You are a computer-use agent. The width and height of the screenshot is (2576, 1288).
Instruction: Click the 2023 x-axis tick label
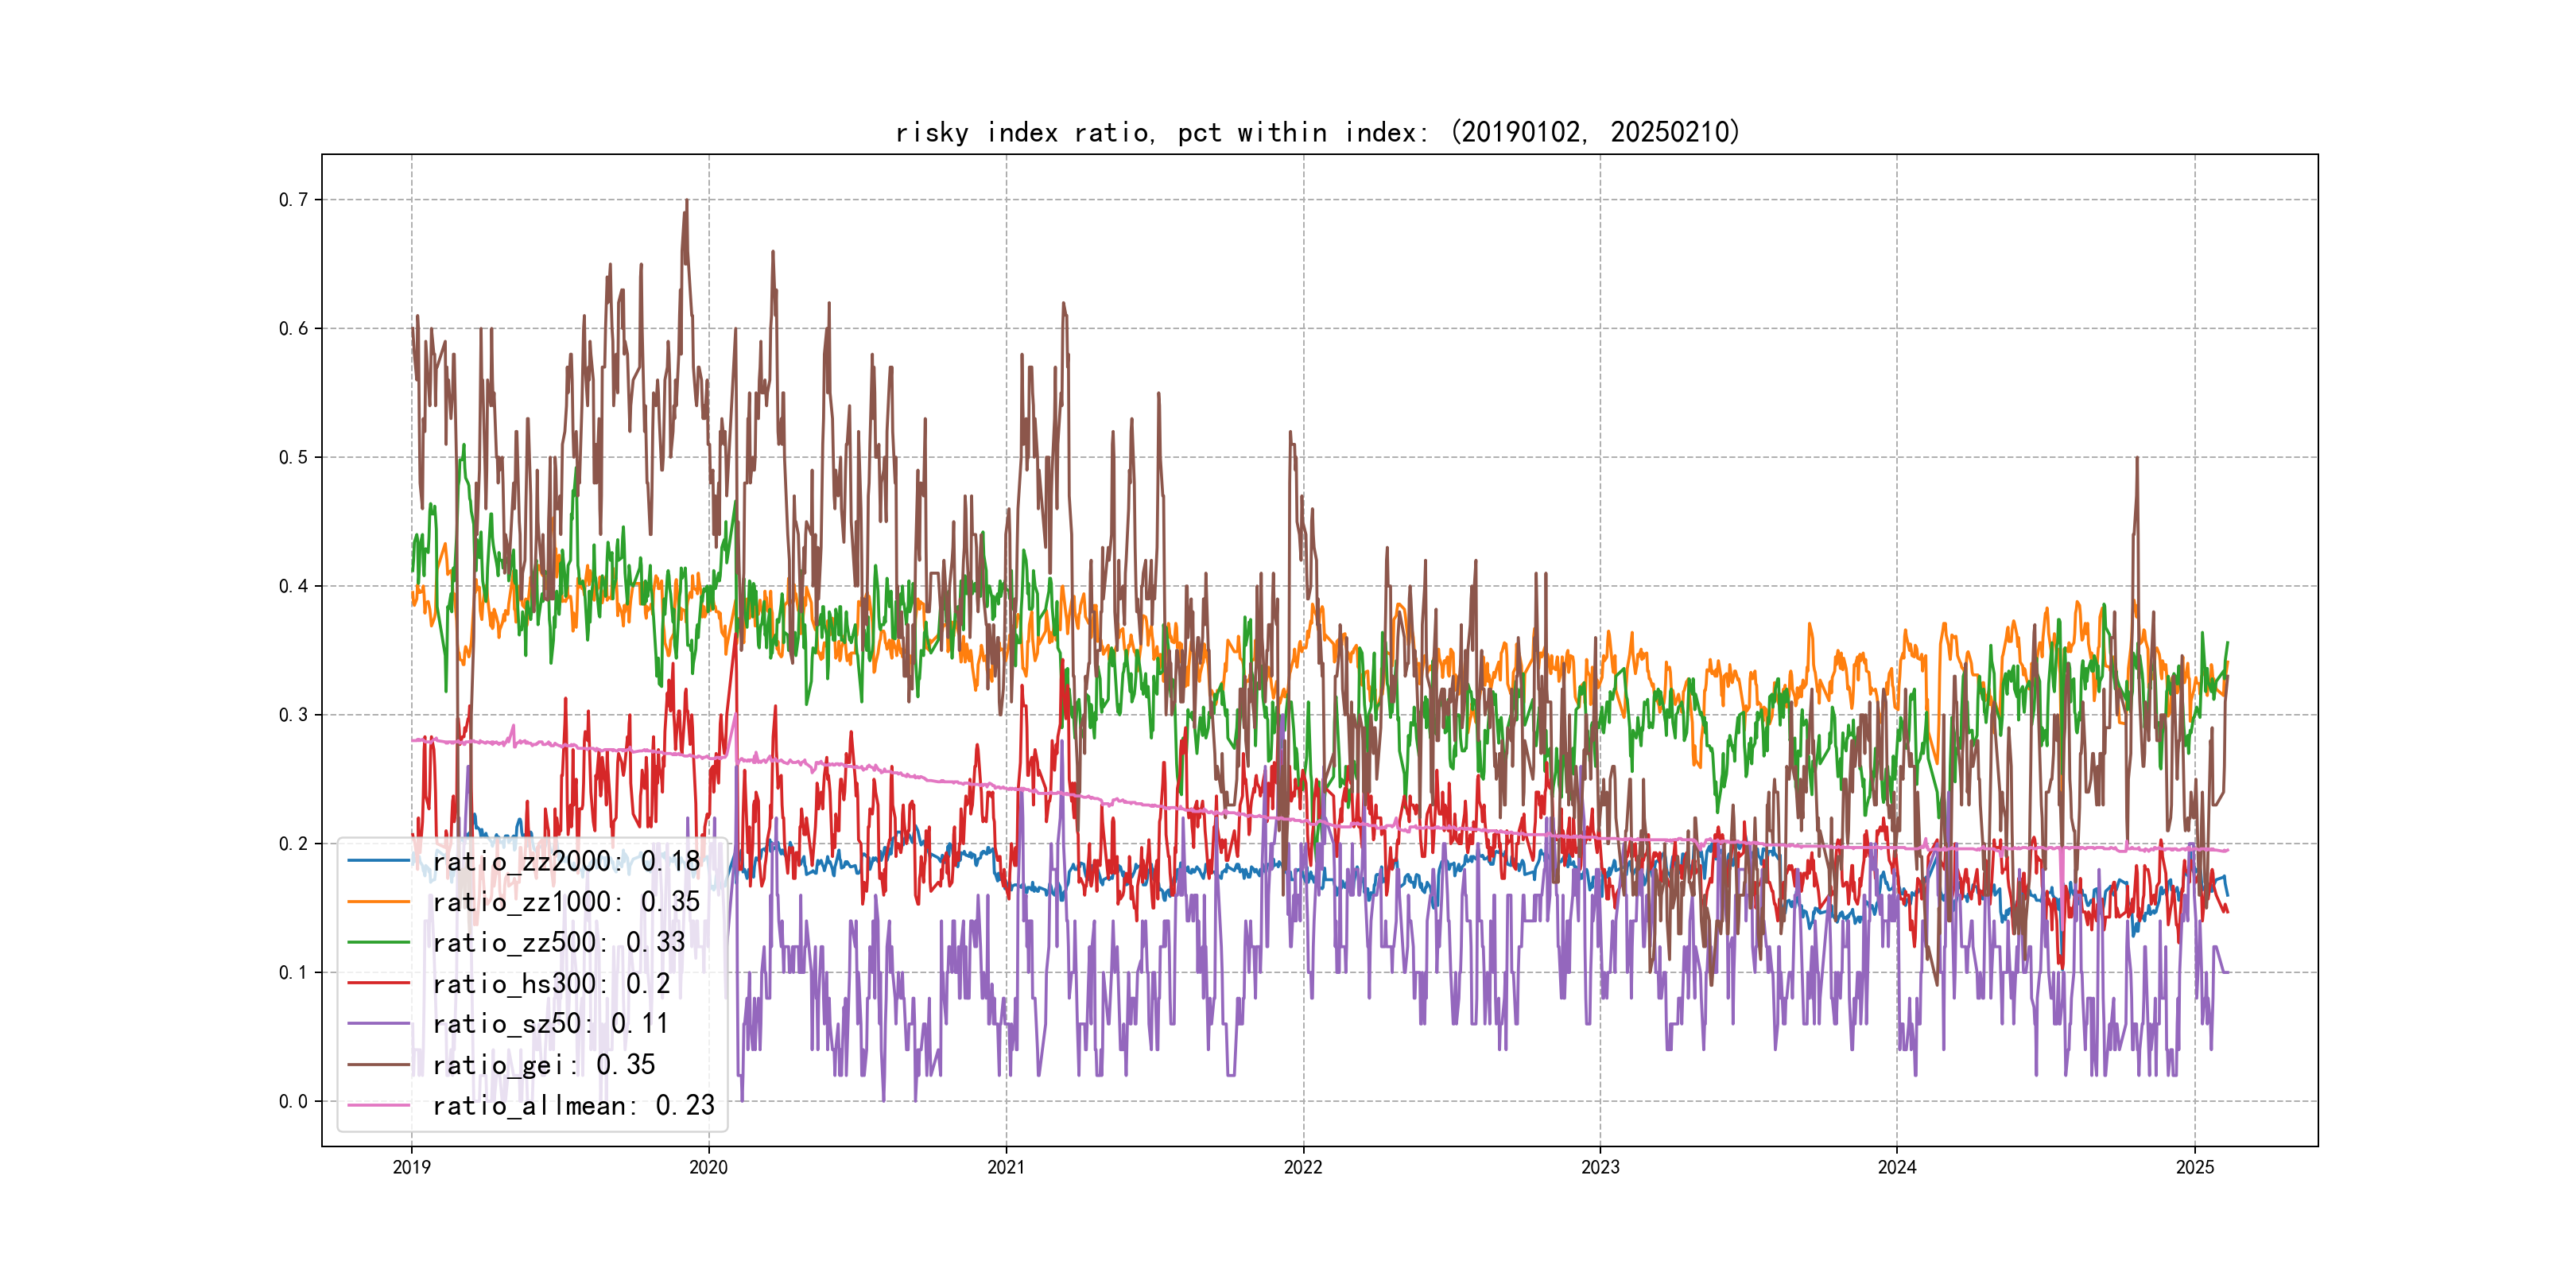(1600, 1167)
